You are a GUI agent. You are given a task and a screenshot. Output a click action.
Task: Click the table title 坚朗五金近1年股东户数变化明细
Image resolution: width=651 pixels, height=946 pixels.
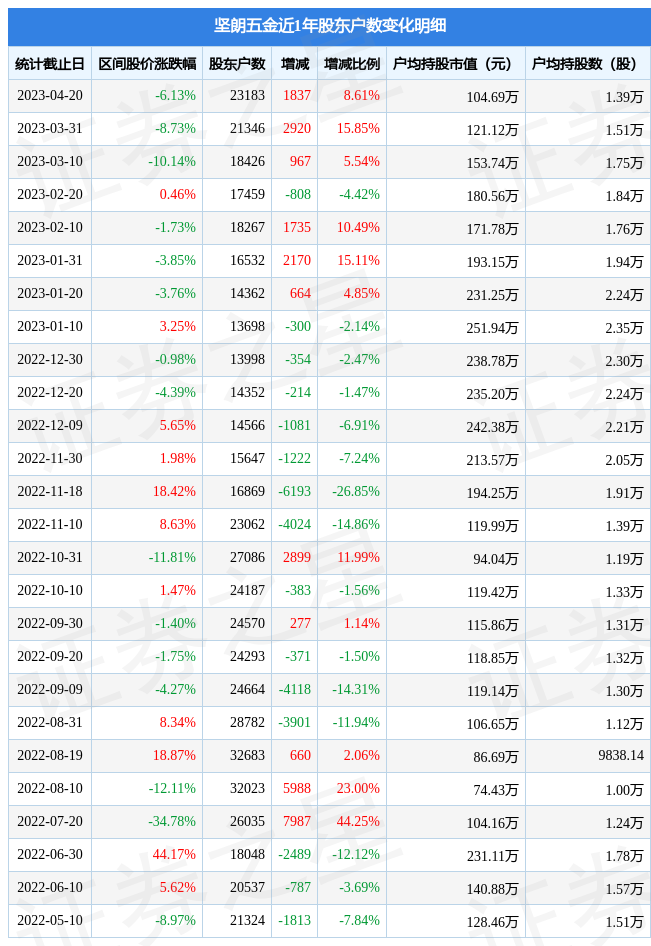point(330,25)
